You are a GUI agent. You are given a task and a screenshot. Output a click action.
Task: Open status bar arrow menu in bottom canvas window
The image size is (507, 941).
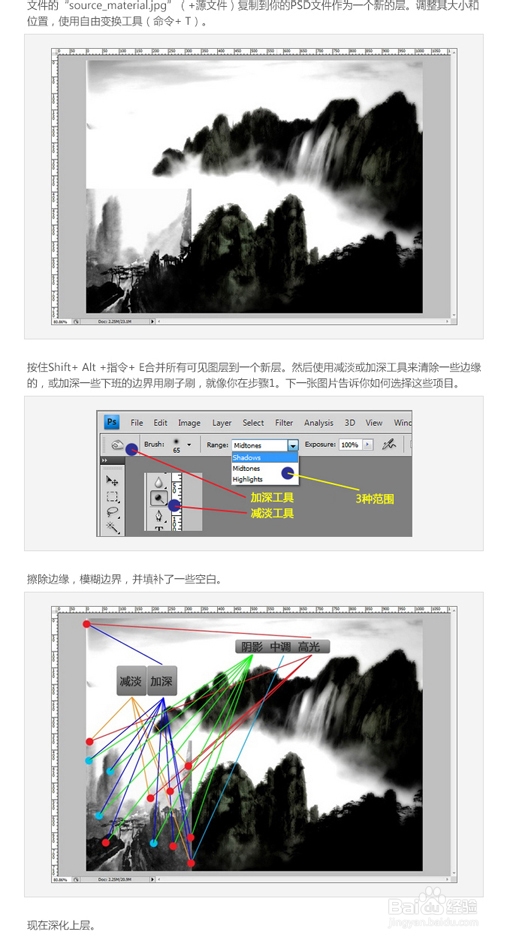pyautogui.click(x=152, y=879)
